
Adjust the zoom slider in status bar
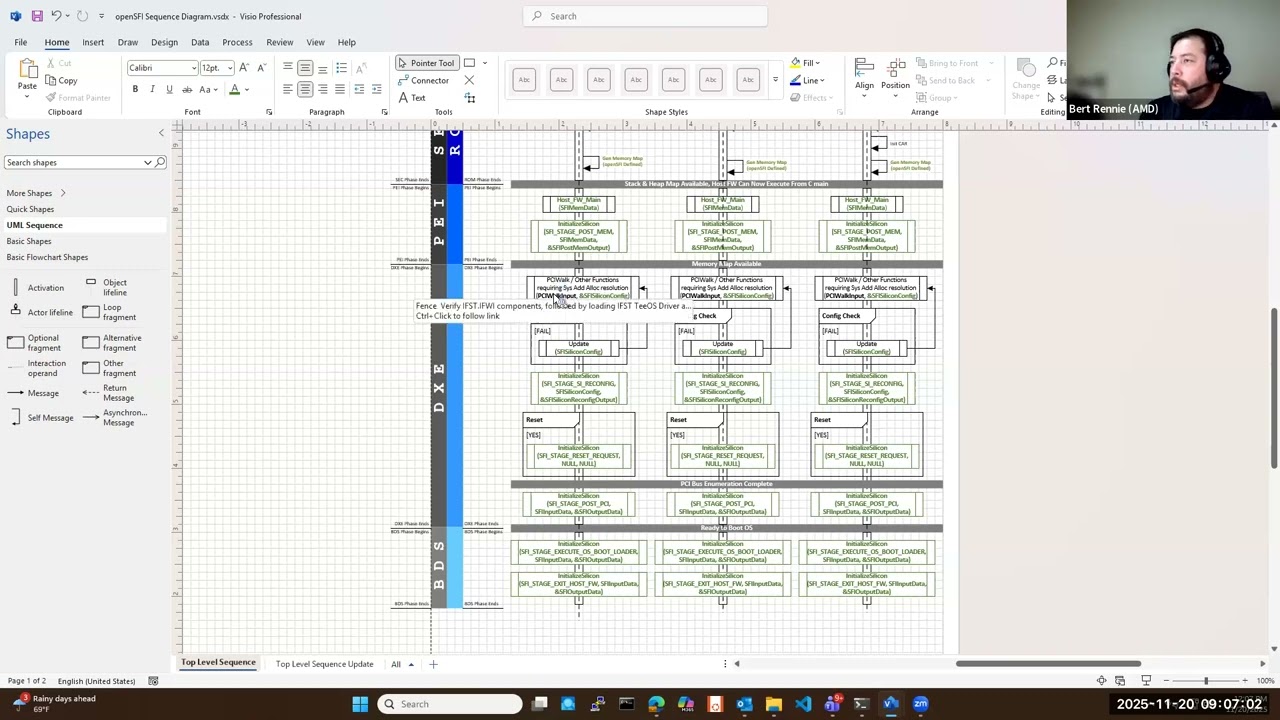[1206, 681]
